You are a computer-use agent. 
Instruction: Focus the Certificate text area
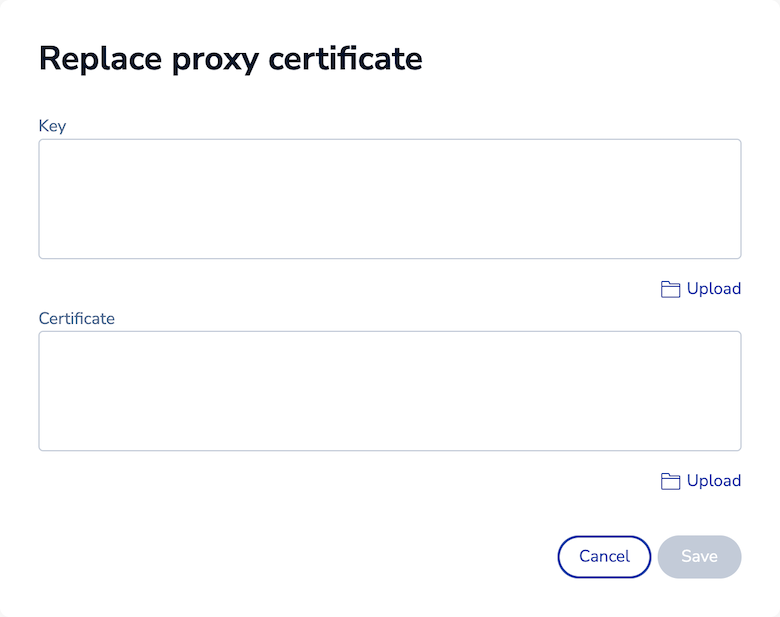389,391
